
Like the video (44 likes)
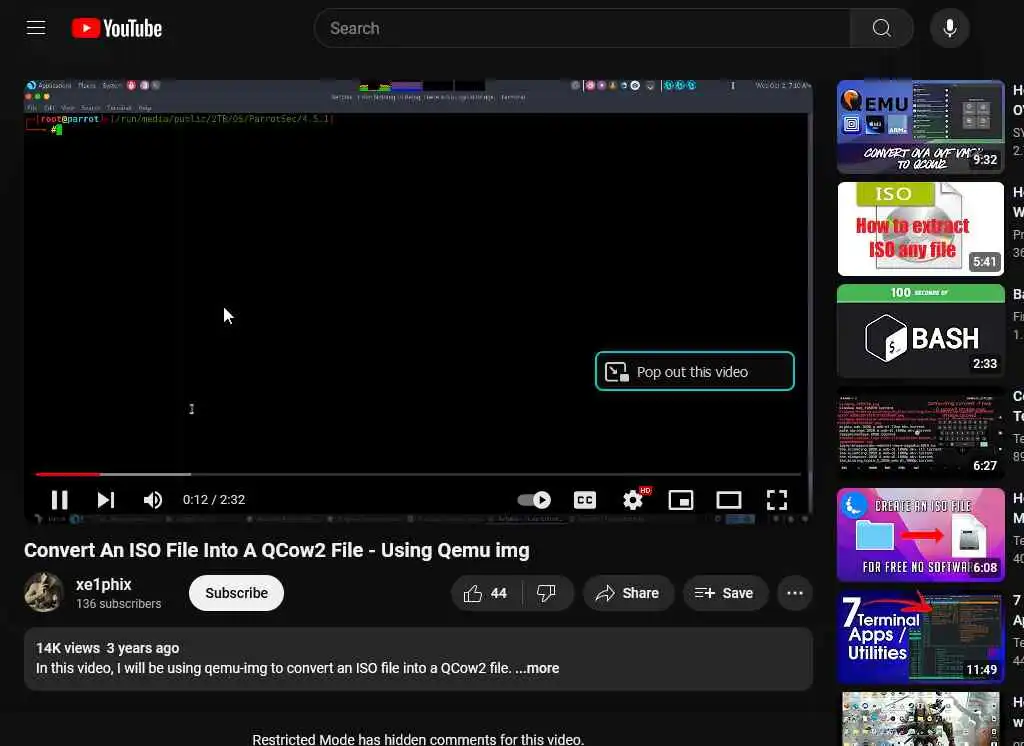[x=487, y=592]
